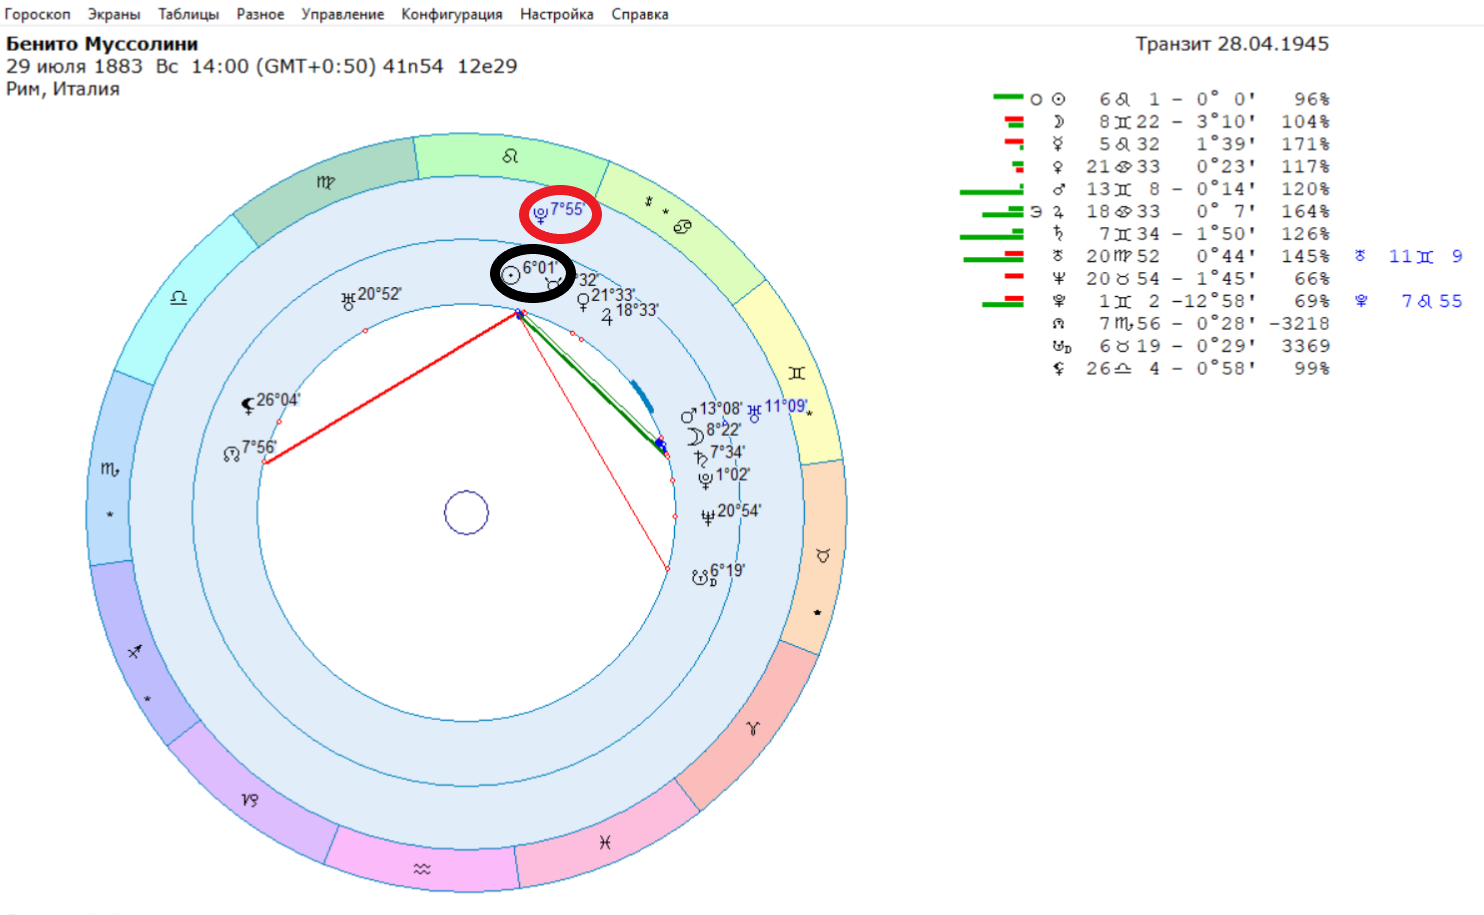Click the small circle at chart center
The height and width of the screenshot is (915, 1484).
466,513
